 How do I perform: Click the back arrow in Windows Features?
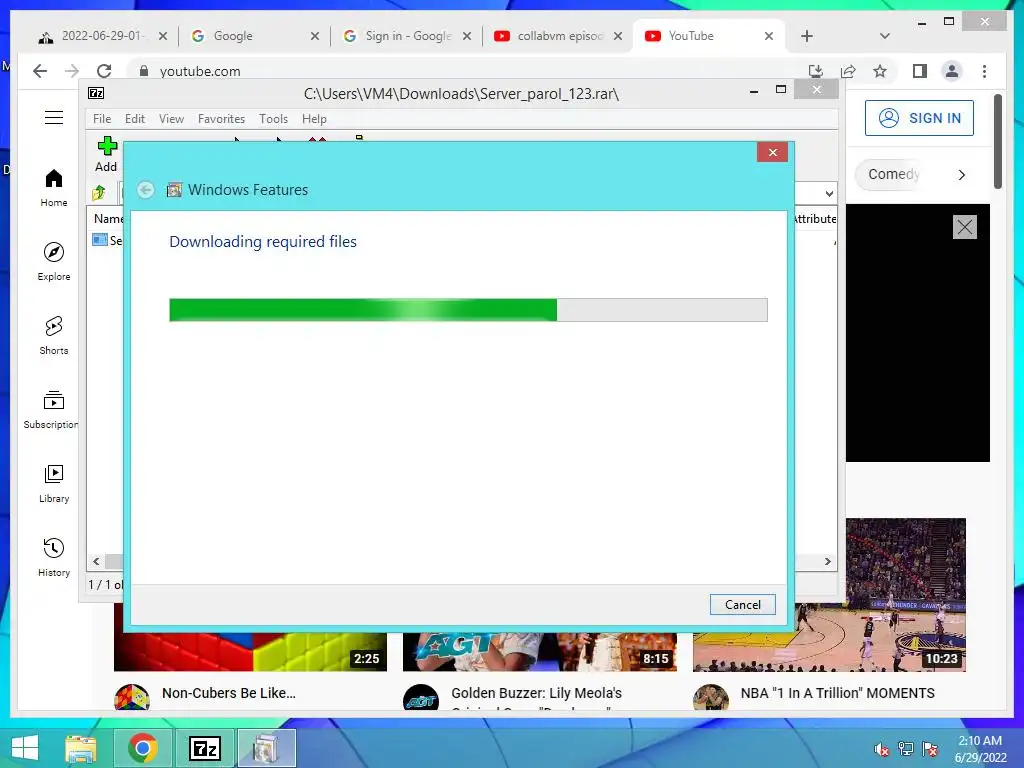(x=146, y=189)
